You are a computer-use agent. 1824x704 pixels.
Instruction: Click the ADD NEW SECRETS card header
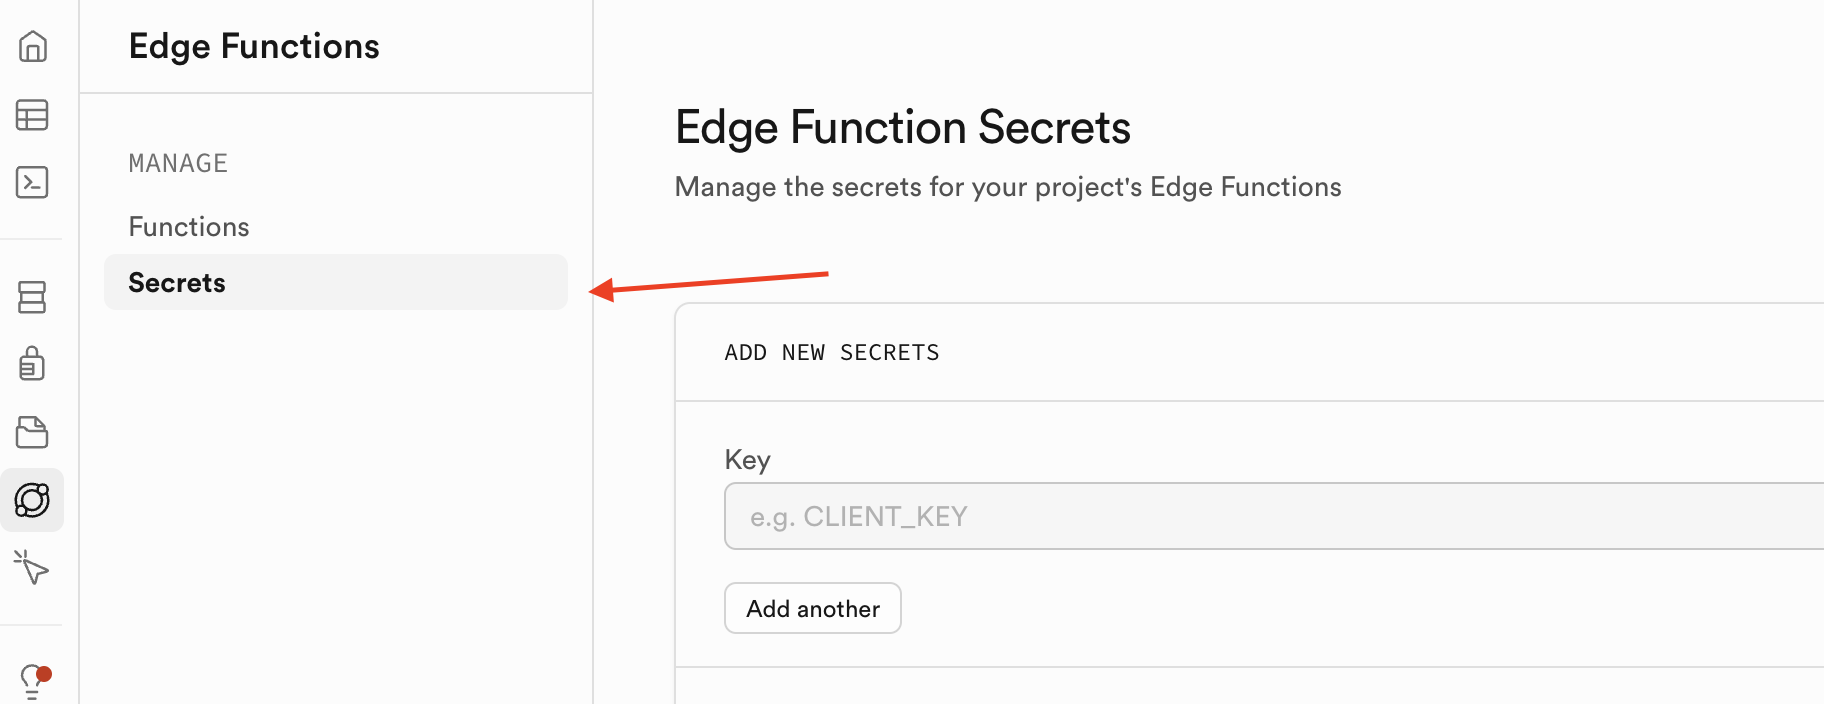coord(832,352)
